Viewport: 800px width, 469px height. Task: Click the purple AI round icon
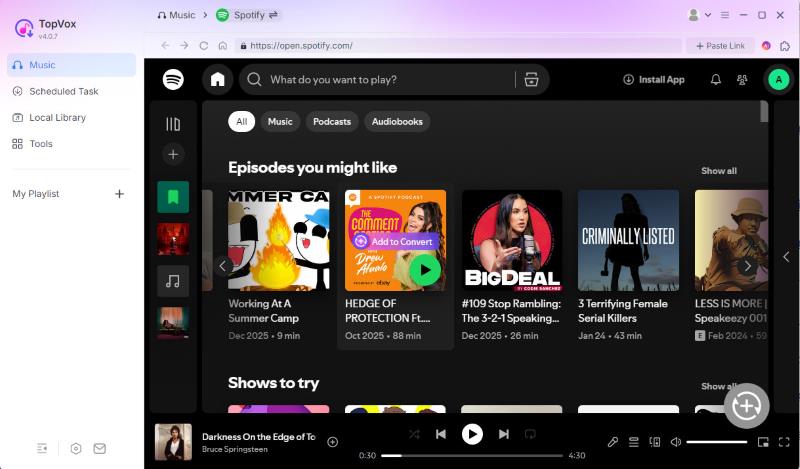(766, 46)
